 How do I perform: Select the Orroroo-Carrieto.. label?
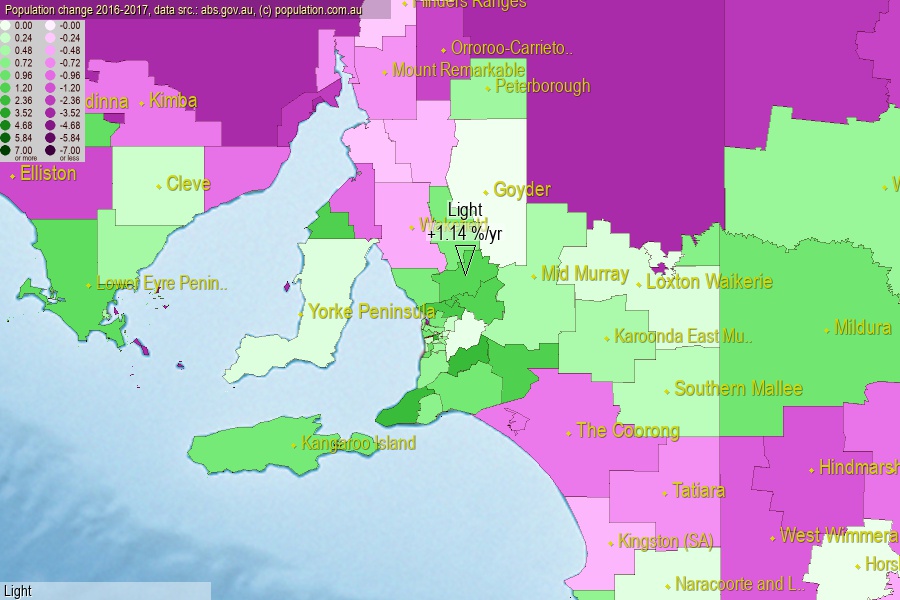[512, 48]
